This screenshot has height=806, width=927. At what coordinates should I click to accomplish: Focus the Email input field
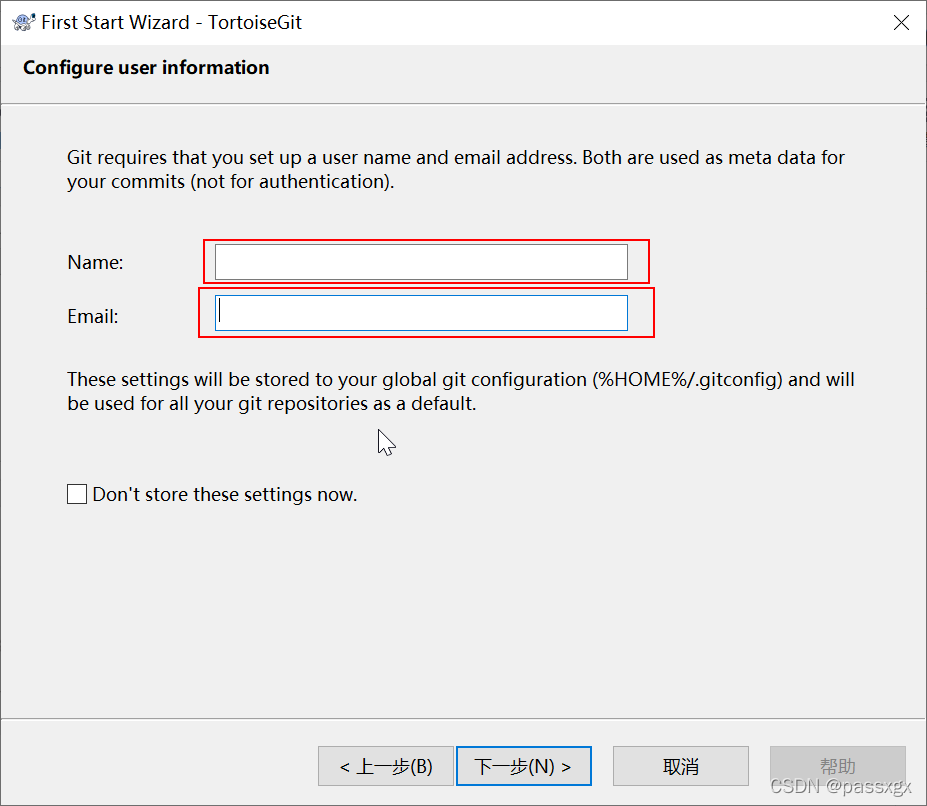[x=421, y=313]
